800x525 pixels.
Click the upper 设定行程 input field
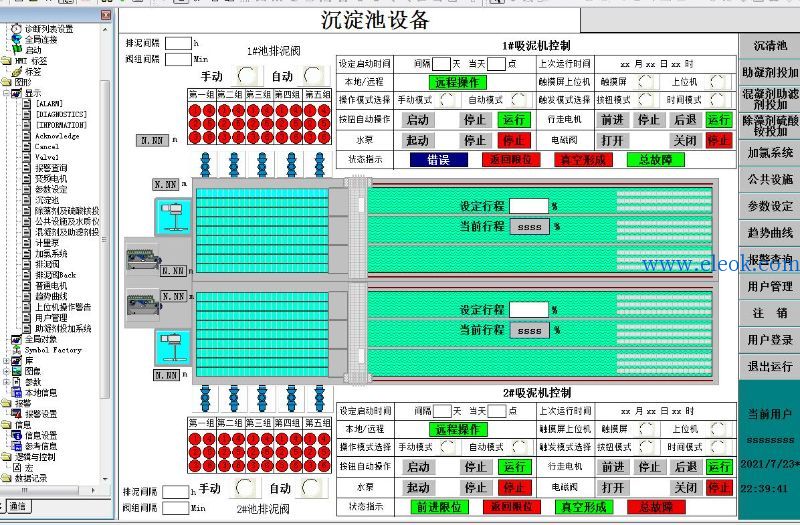[x=529, y=206]
